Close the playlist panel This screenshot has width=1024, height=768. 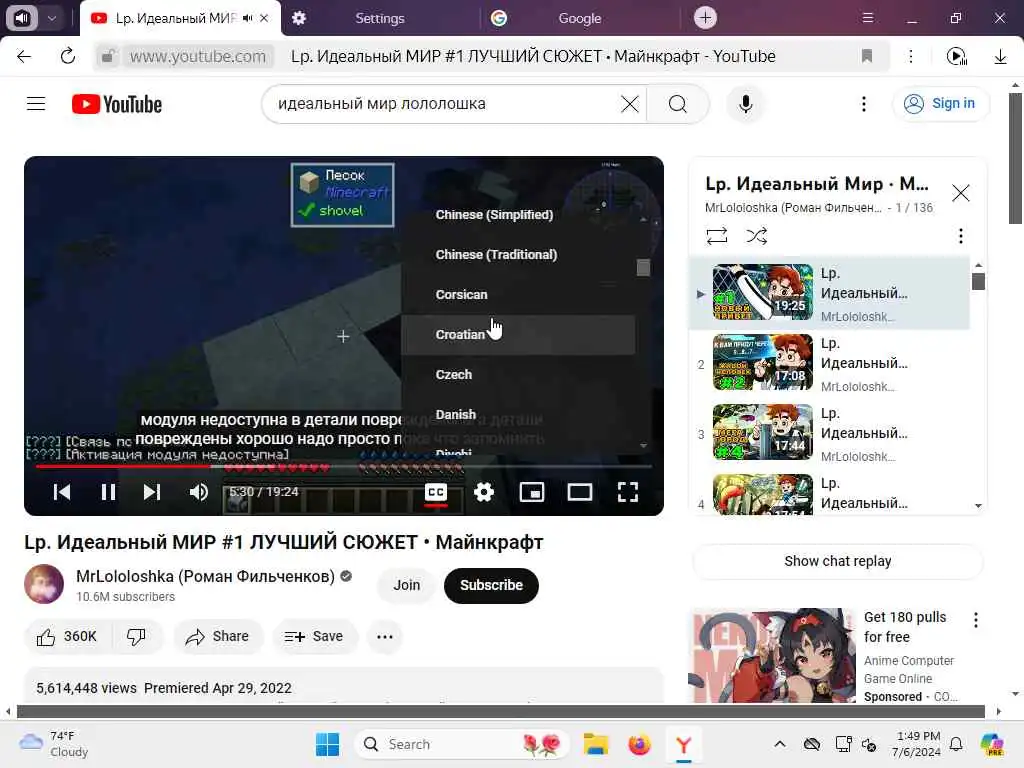click(960, 193)
